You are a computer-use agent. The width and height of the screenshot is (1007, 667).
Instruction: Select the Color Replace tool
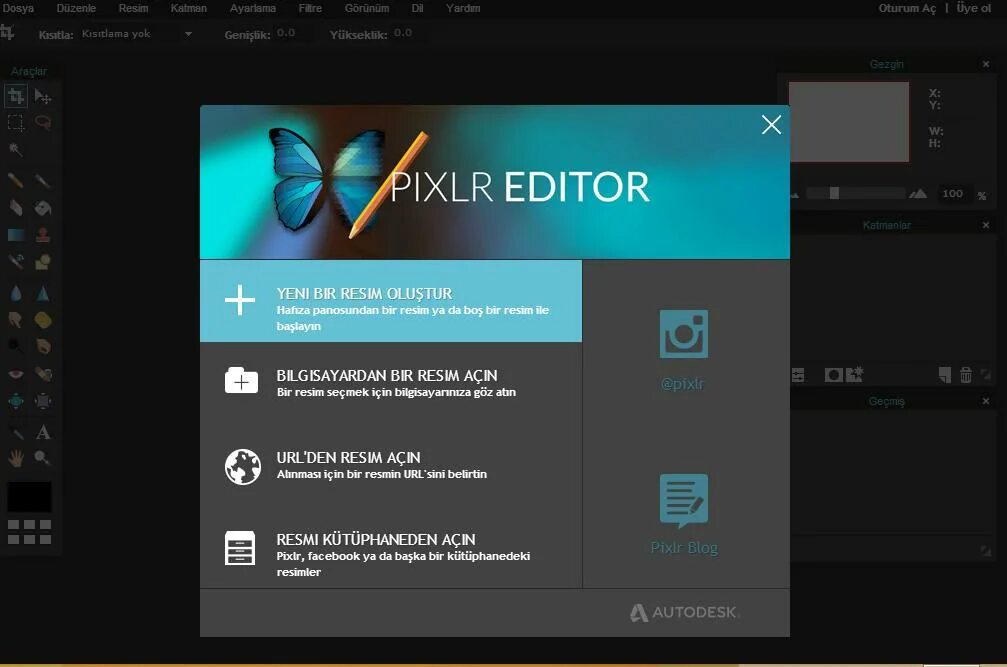[16, 261]
